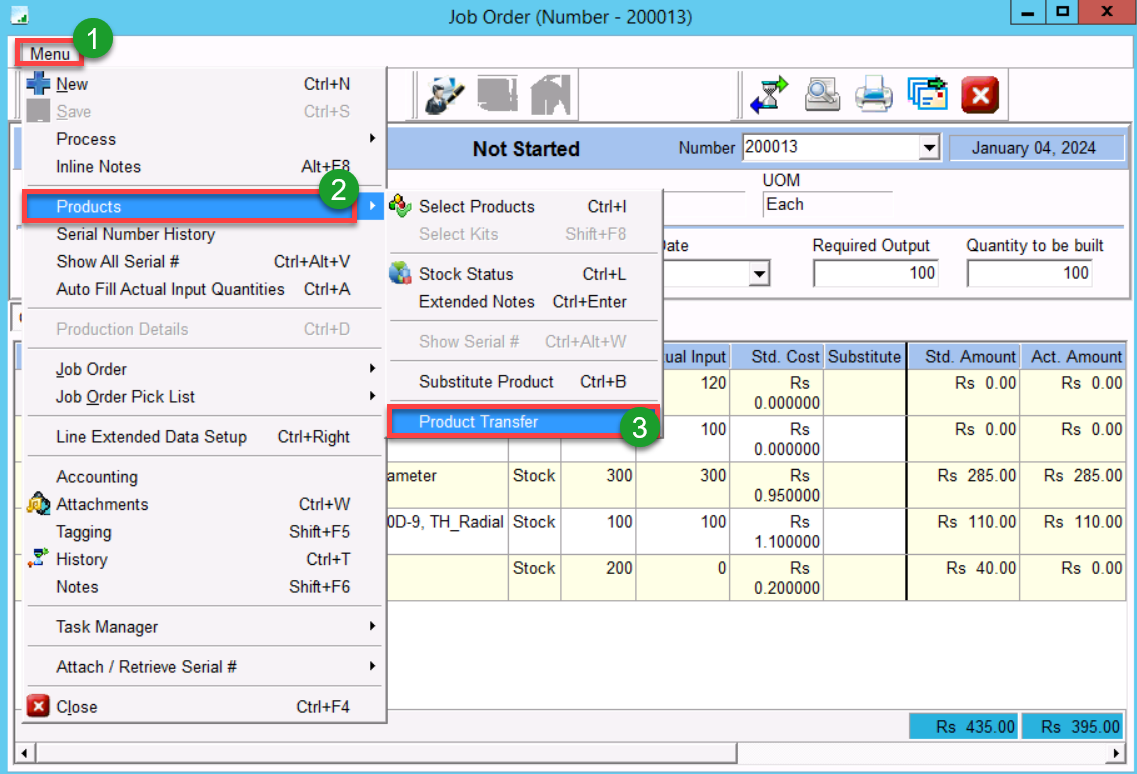The image size is (1137, 774).
Task: Choose New with the blue plus icon
Action: tap(72, 85)
